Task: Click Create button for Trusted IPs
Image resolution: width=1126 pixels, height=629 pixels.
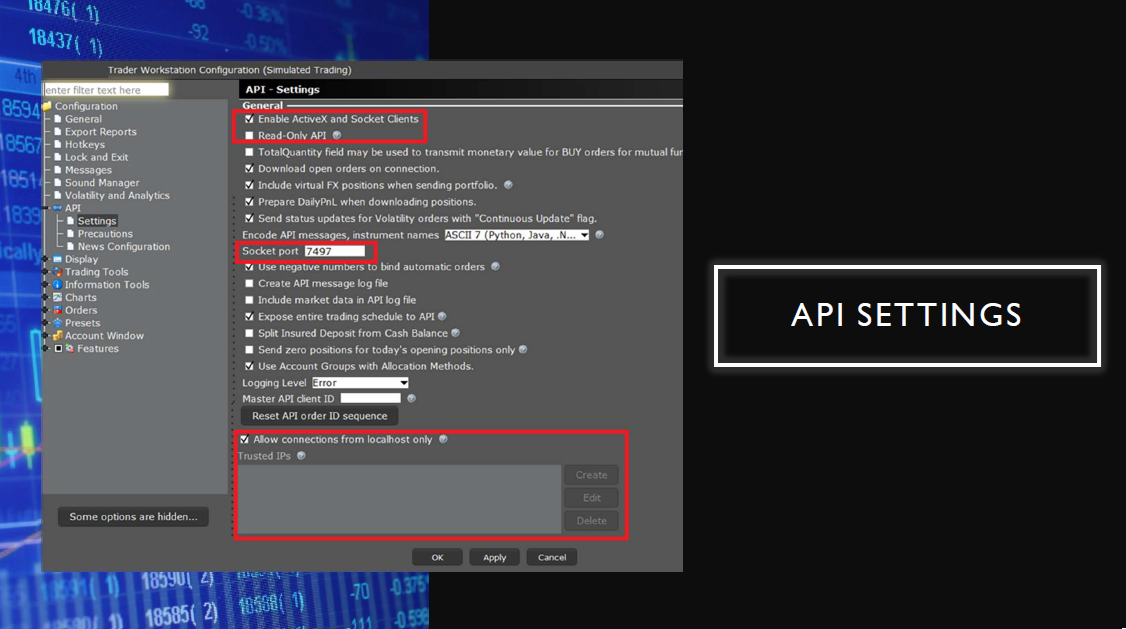Action: [591, 475]
